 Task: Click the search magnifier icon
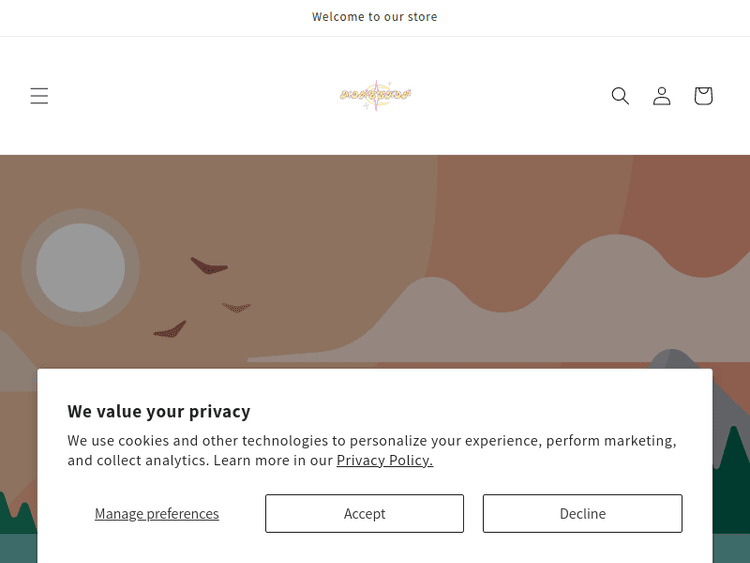(x=620, y=96)
